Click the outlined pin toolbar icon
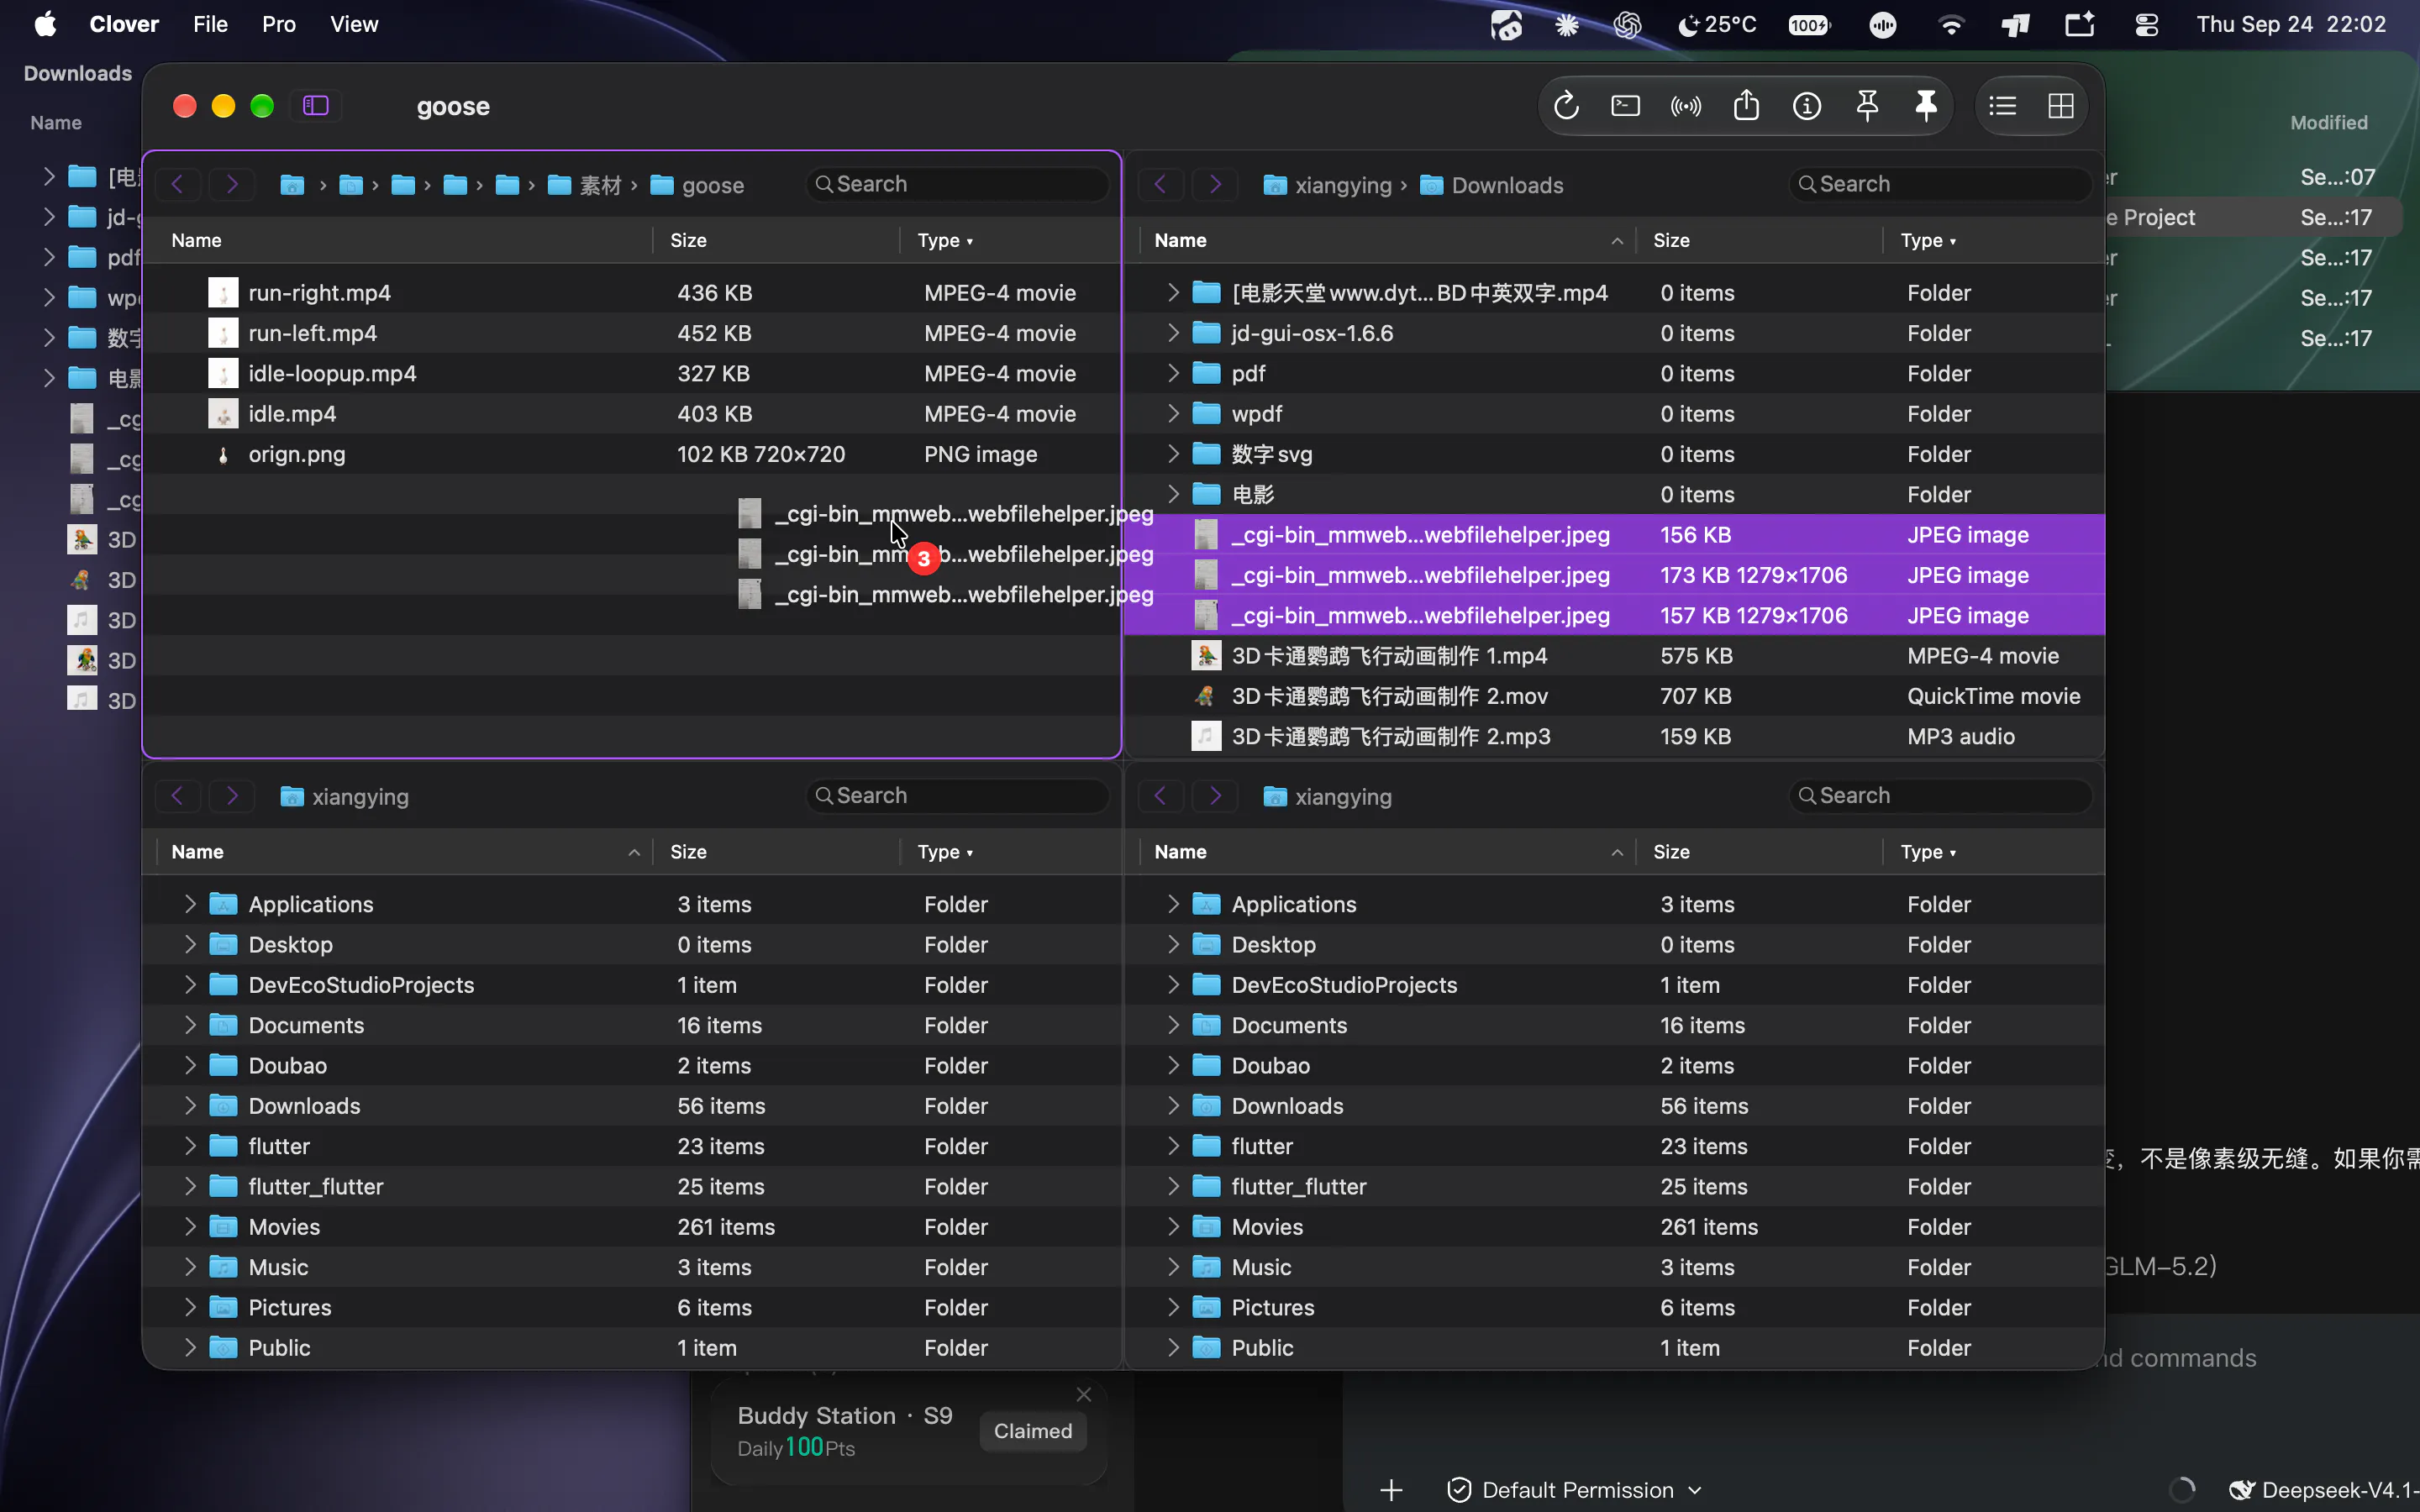2420x1512 pixels. pos(1867,105)
